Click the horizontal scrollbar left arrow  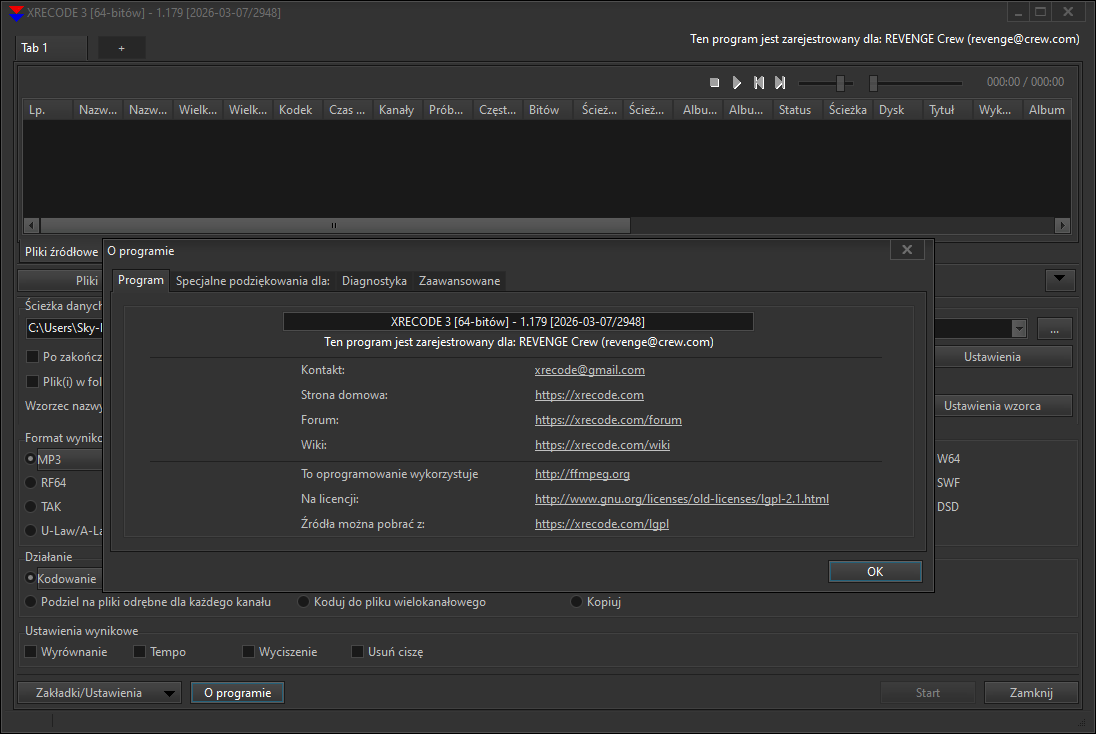31,225
